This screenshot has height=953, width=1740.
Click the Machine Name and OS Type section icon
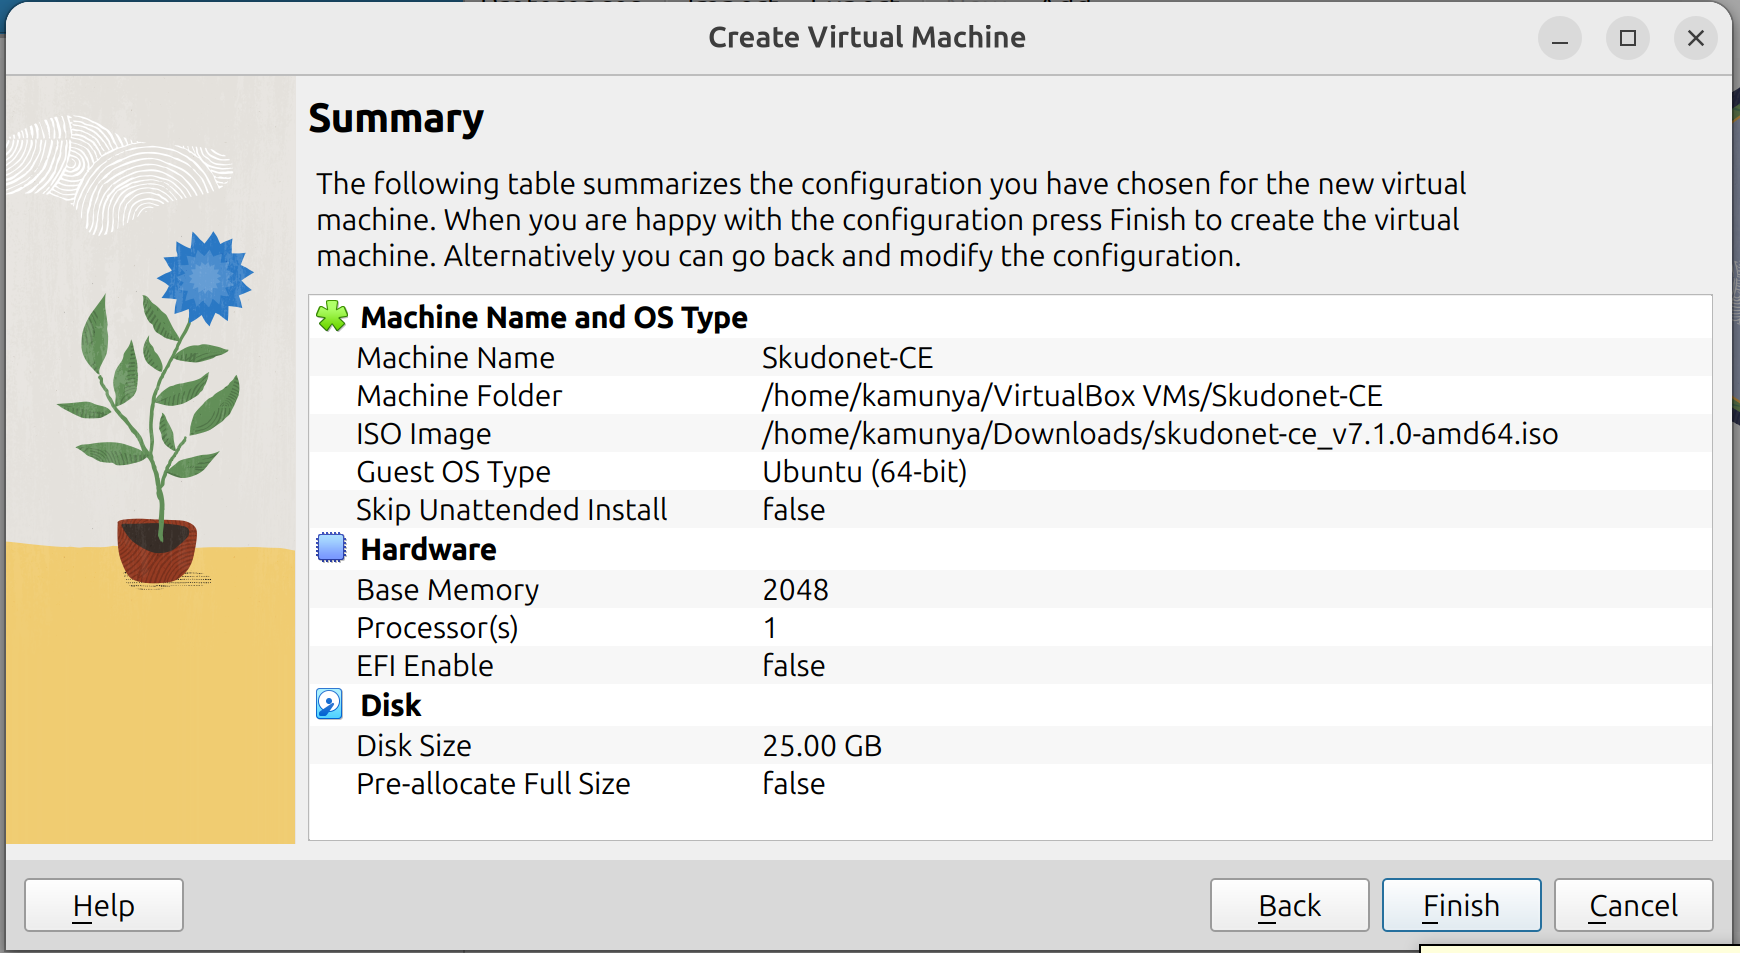click(x=332, y=317)
